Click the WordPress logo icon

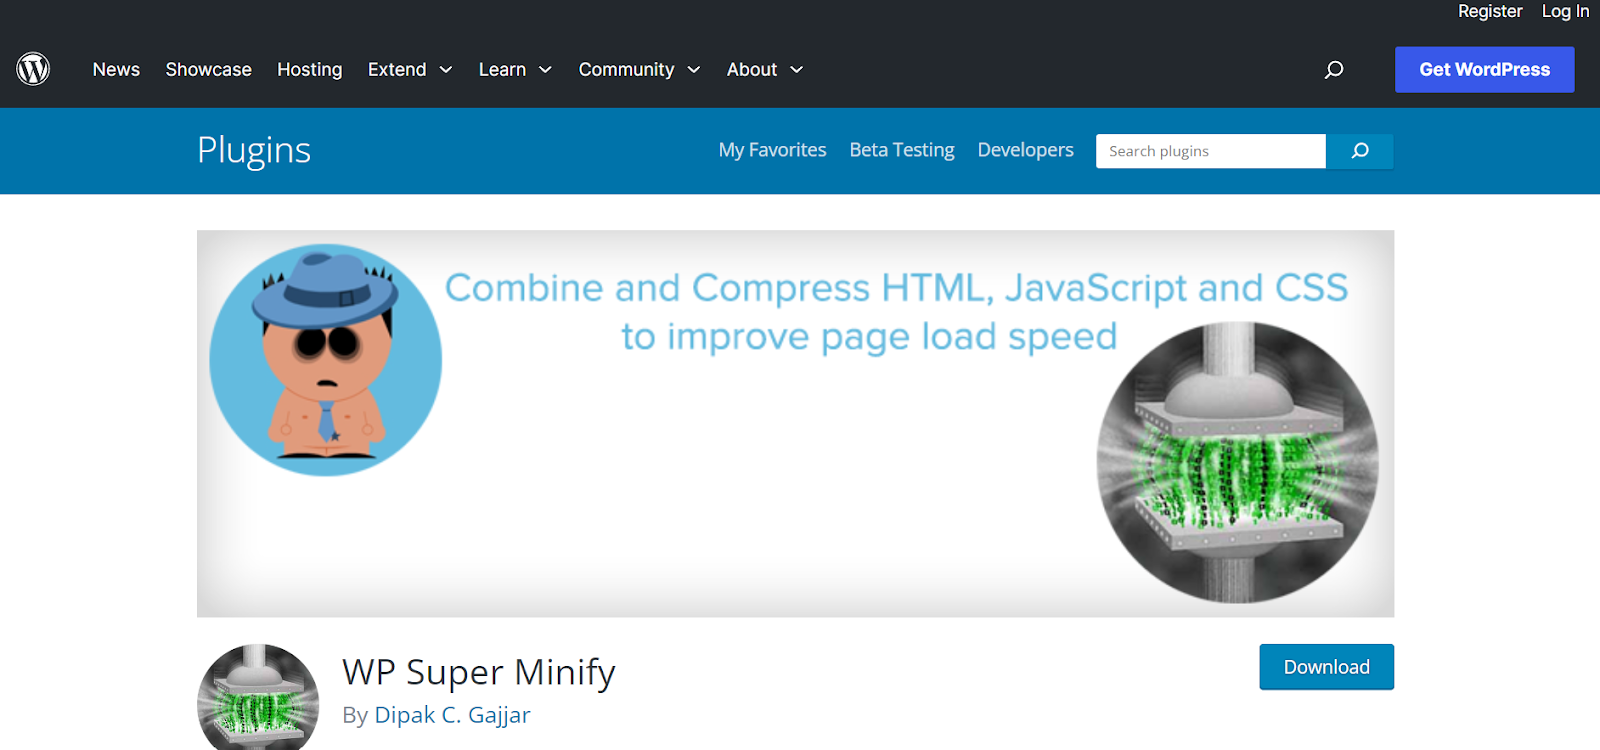33,69
